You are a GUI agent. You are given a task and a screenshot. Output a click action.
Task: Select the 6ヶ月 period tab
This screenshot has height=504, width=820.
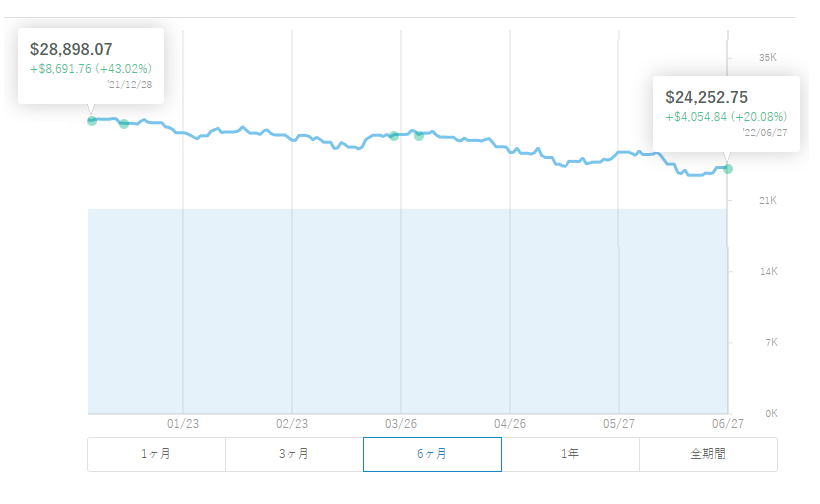pyautogui.click(x=432, y=454)
